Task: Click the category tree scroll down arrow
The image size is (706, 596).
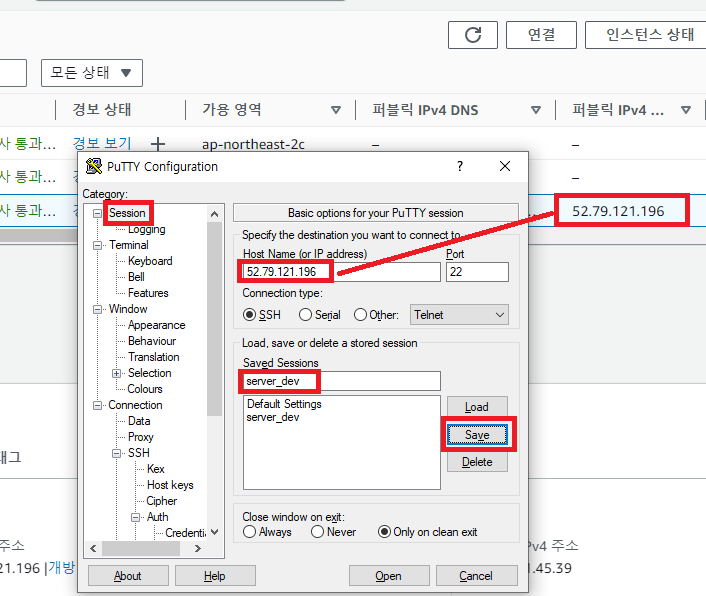Action: 214,532
